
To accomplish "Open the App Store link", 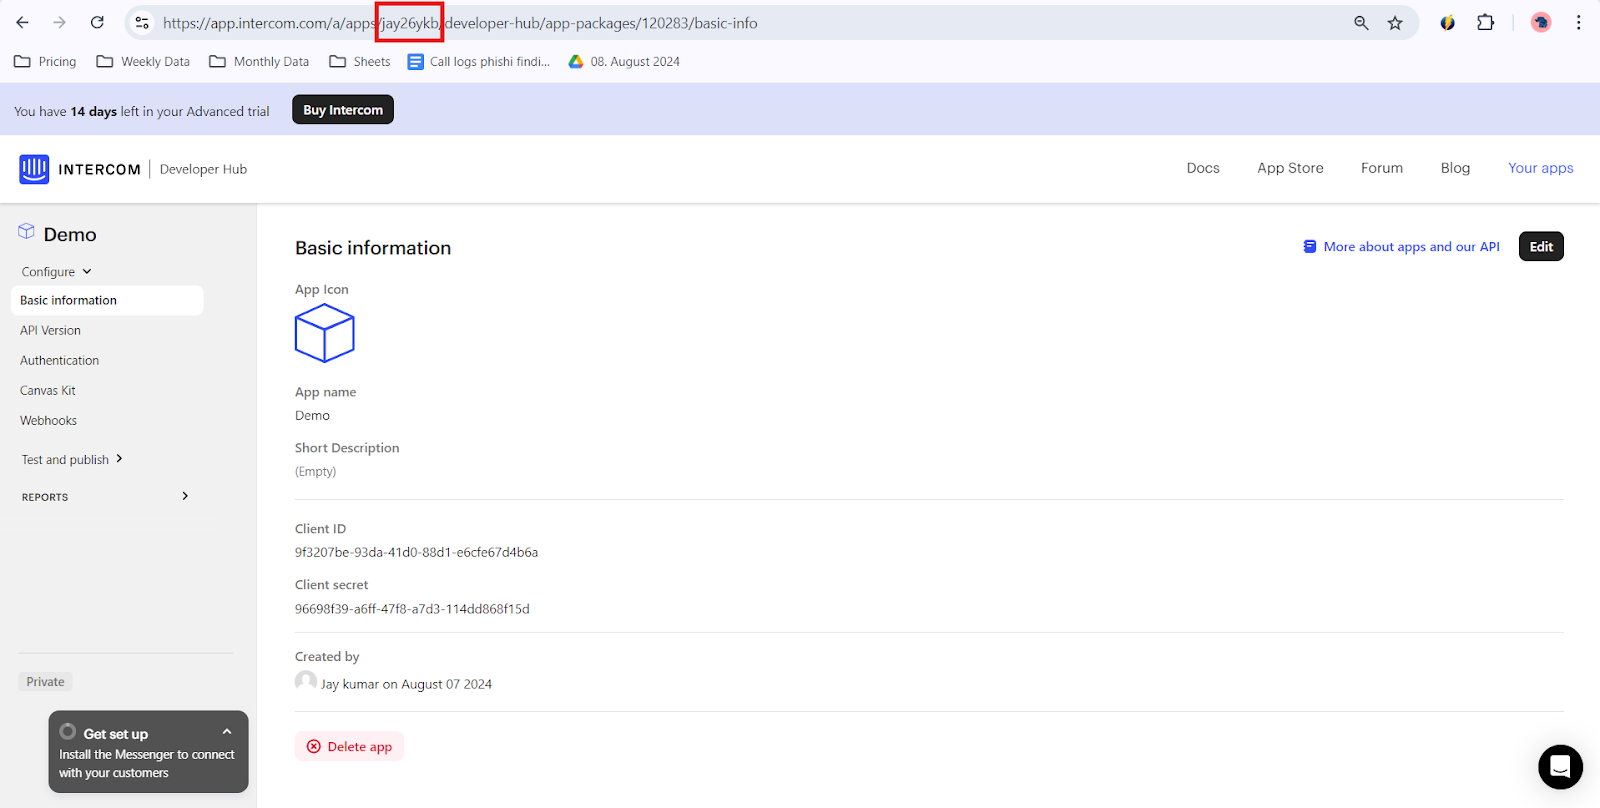I will coord(1290,168).
